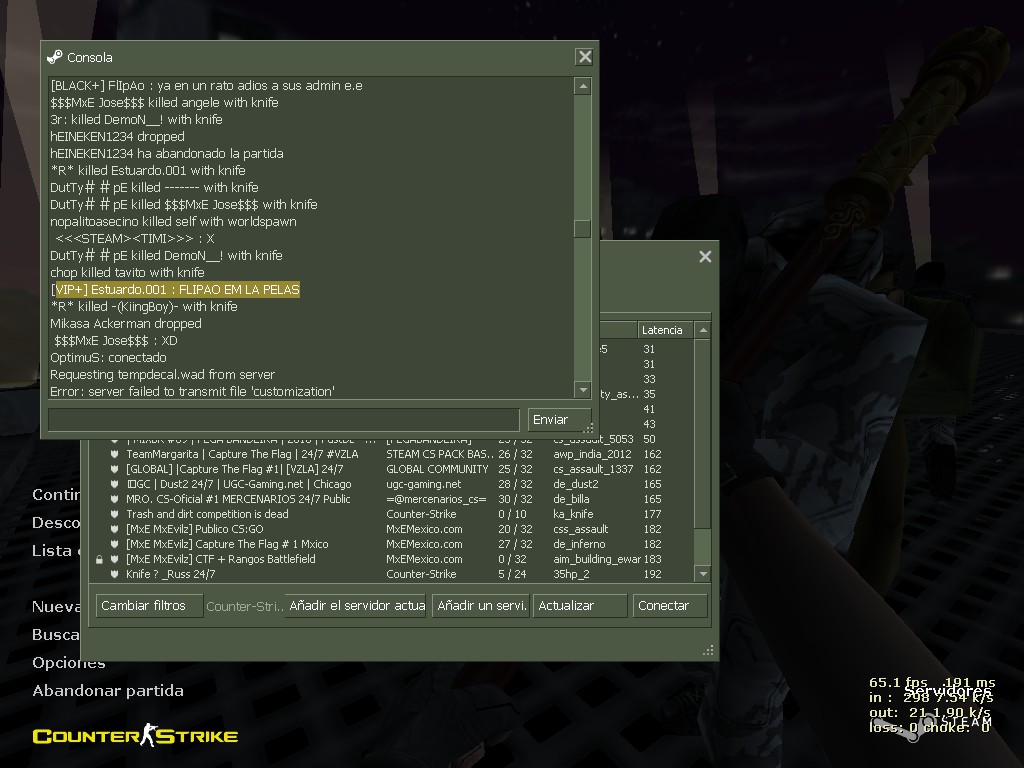Screen dimensions: 1024x768
Task: Click the ka_knife map cell
Action: coord(573,514)
